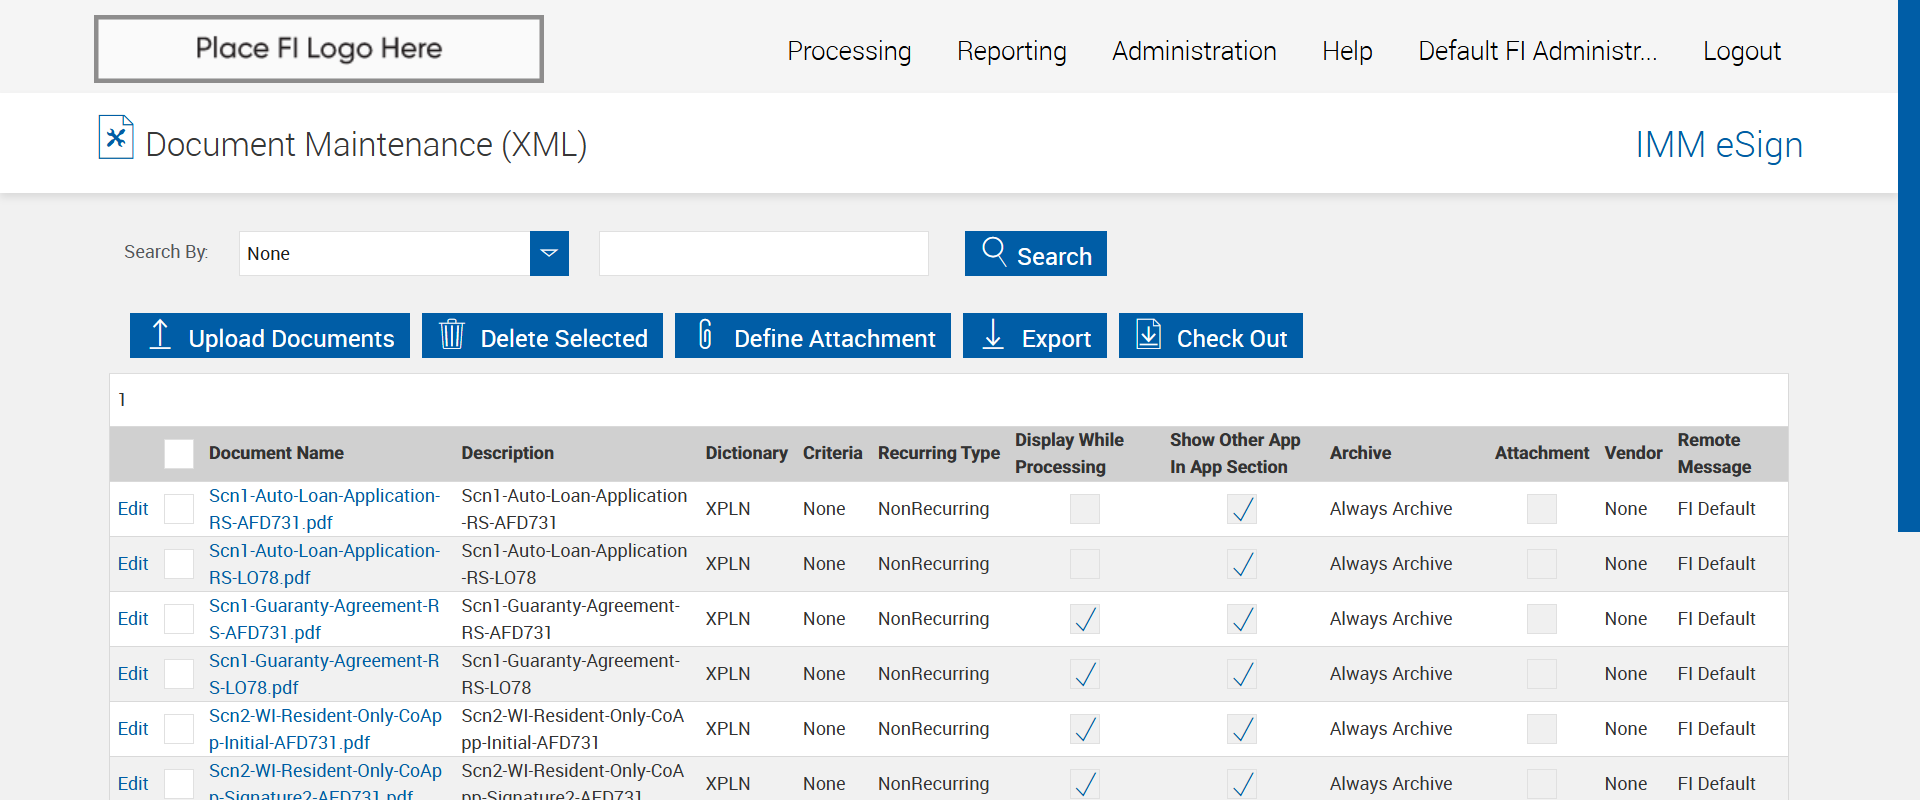This screenshot has width=1920, height=800.
Task: Select the checkbox for Scn1-Guaranty-Agreement-RS-LO78.pdf row
Action: tap(179, 674)
